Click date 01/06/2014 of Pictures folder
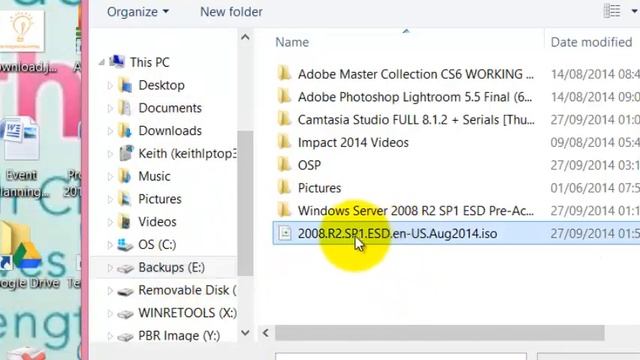The width and height of the screenshot is (640, 360). (595, 188)
